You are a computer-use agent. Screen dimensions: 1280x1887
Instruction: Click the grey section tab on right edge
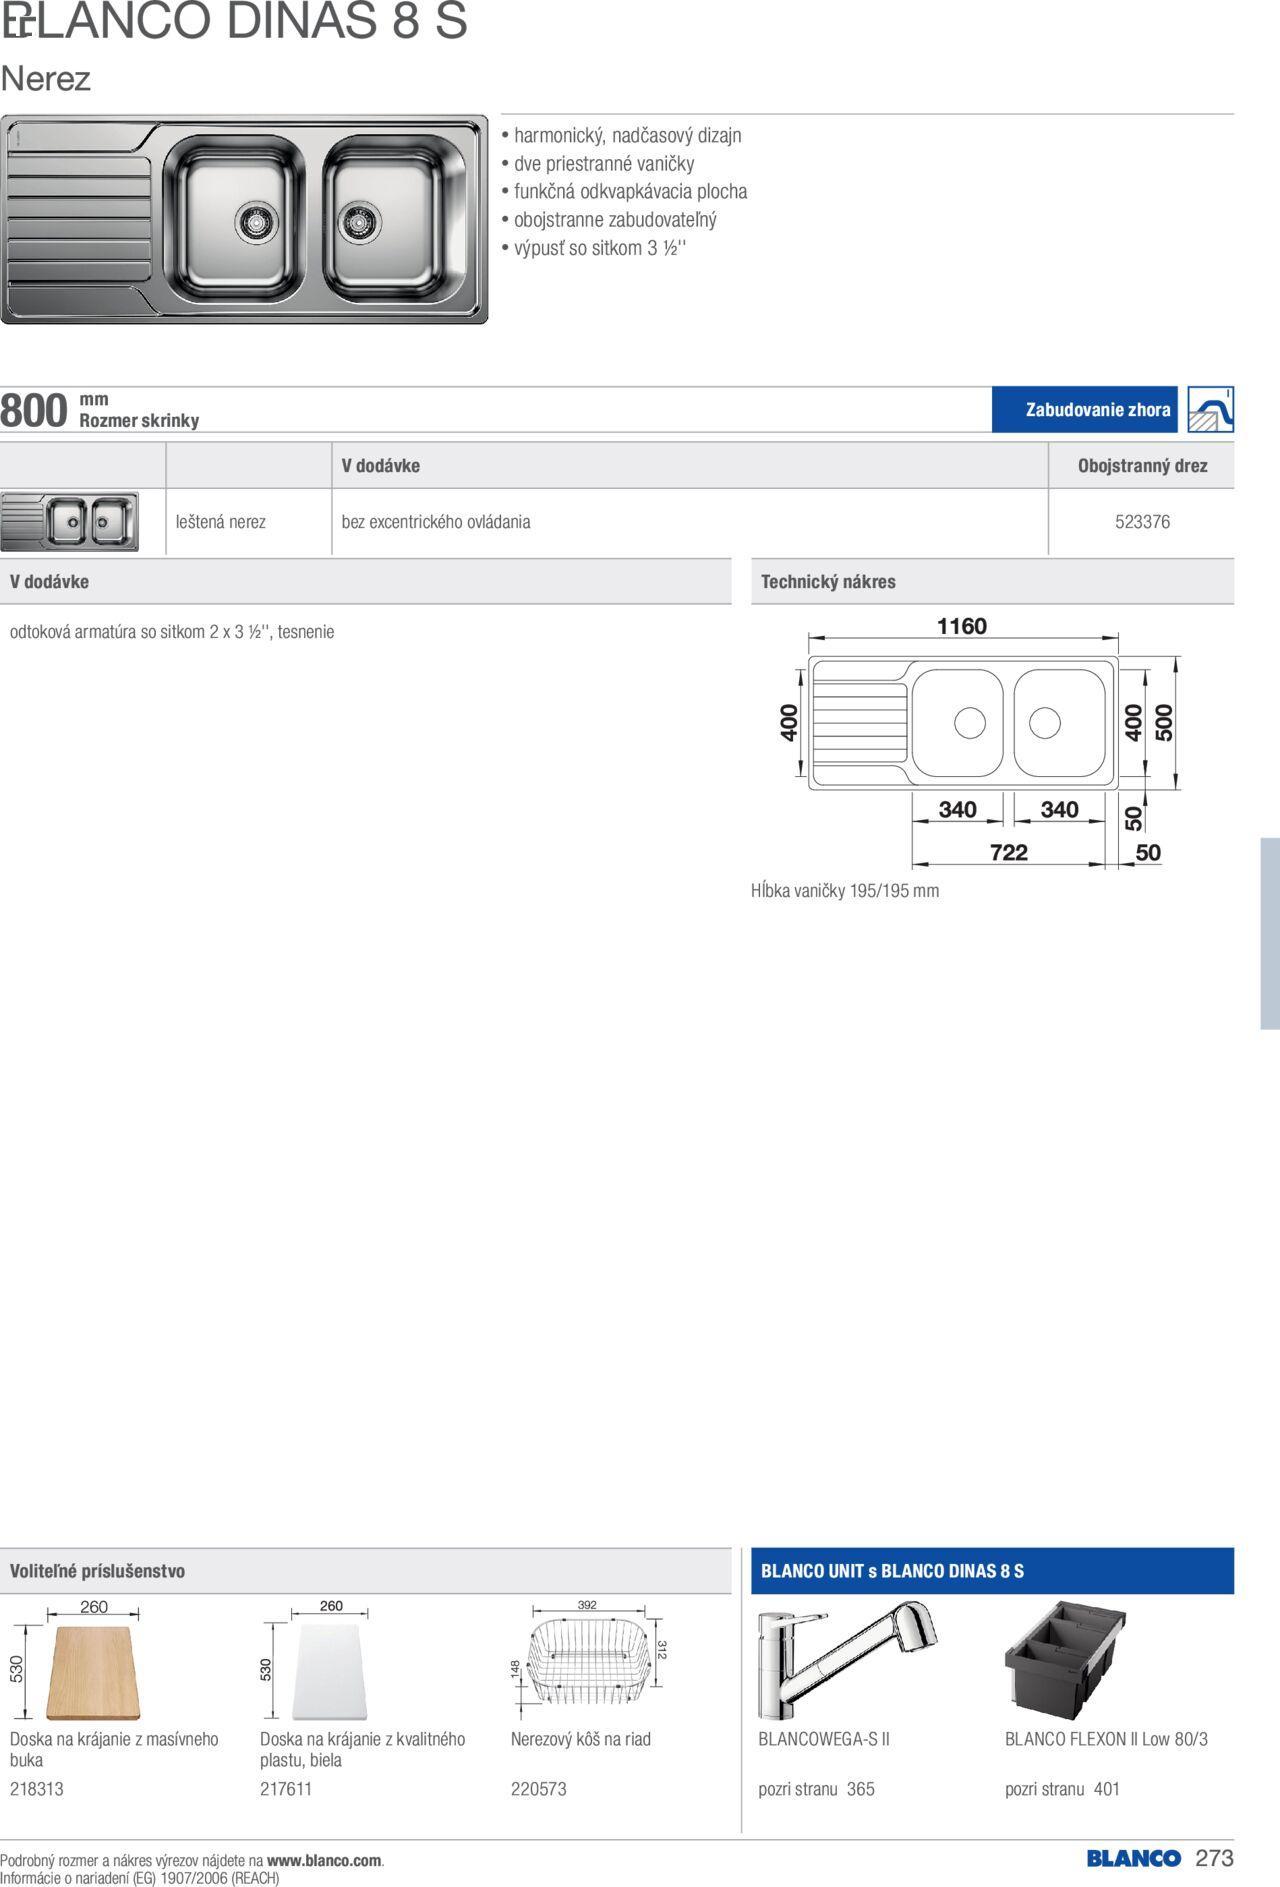click(1269, 933)
